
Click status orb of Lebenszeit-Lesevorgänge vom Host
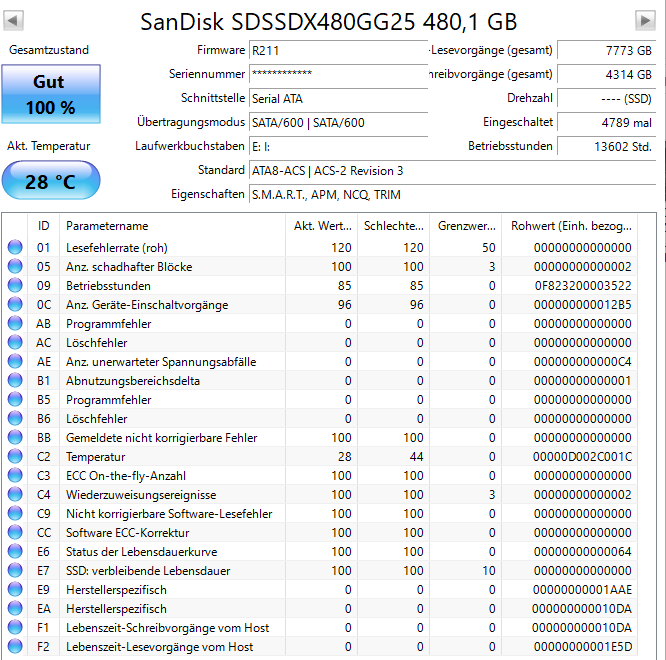click(x=15, y=646)
